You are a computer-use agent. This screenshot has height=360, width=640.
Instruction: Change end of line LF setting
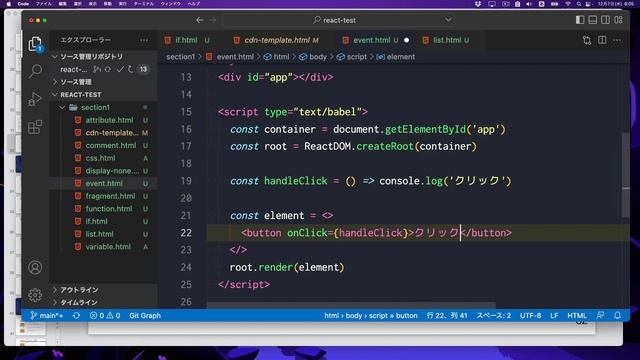point(554,316)
